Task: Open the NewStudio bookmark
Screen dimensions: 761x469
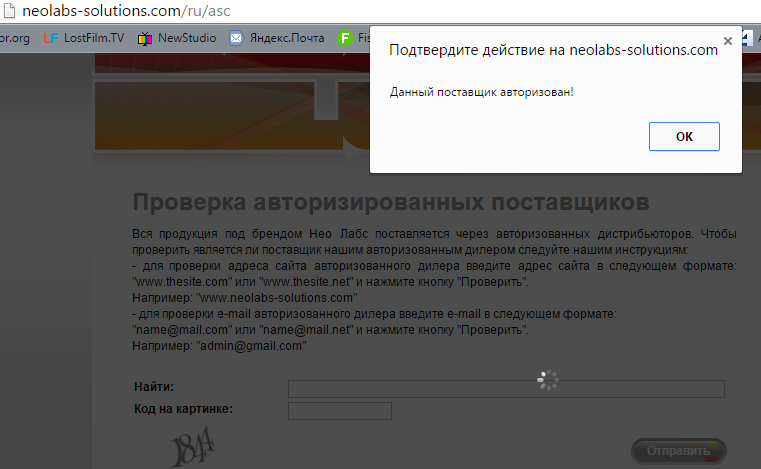Action: (177, 39)
